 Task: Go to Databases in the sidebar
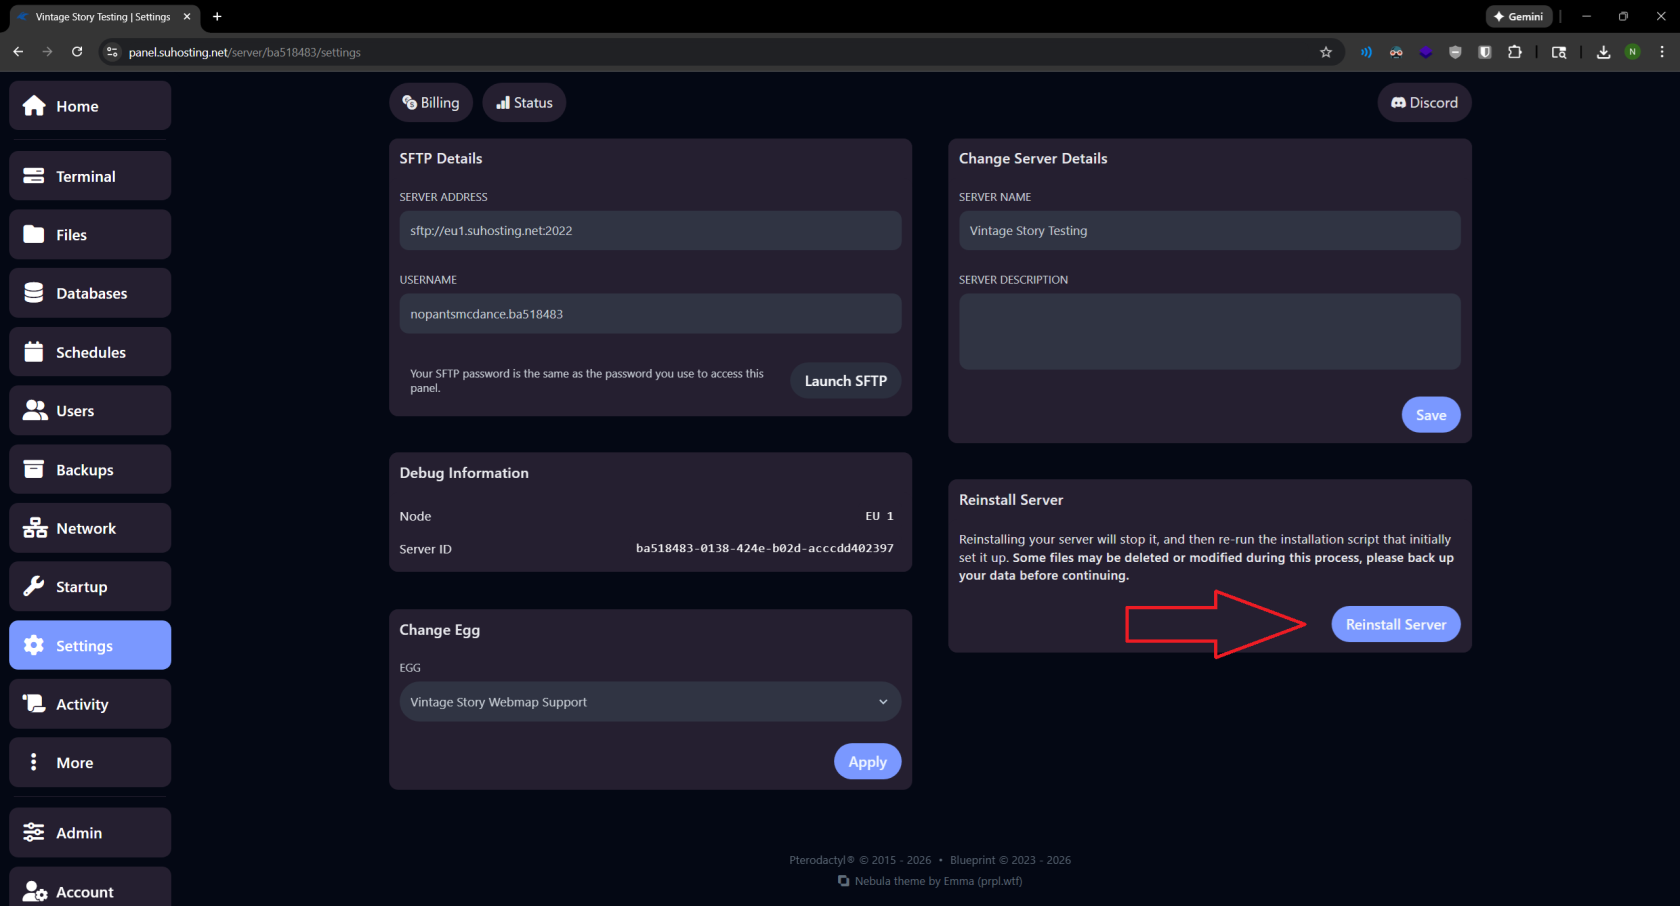[x=90, y=293]
